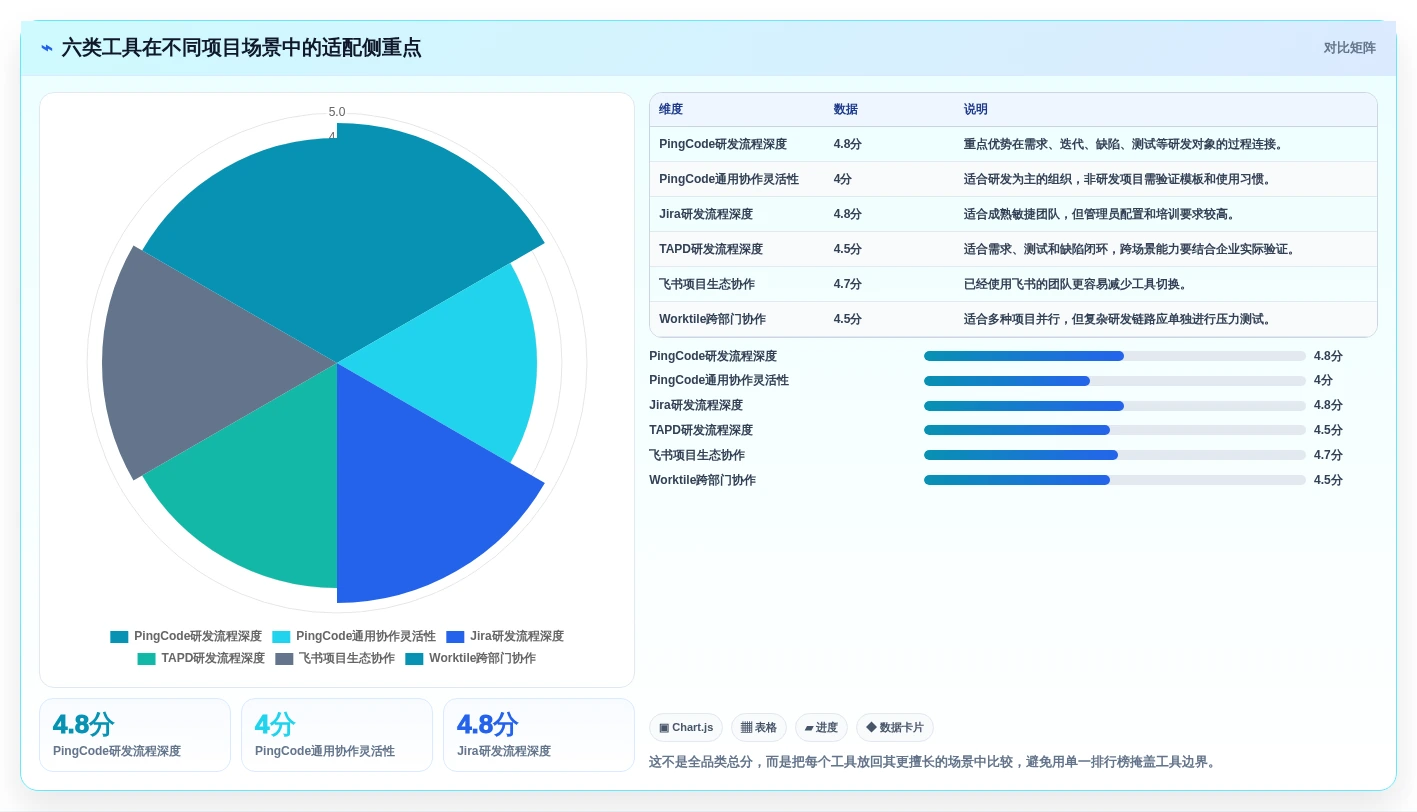Click the lightning icon beside the title
This screenshot has height=812, width=1417.
point(47,48)
